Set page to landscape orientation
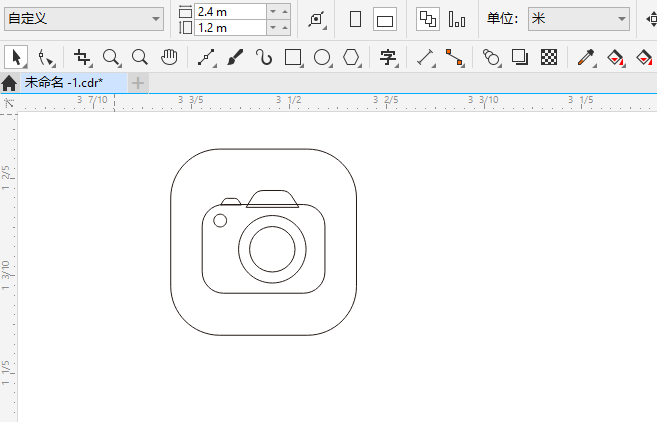This screenshot has height=422, width=657. 385,19
